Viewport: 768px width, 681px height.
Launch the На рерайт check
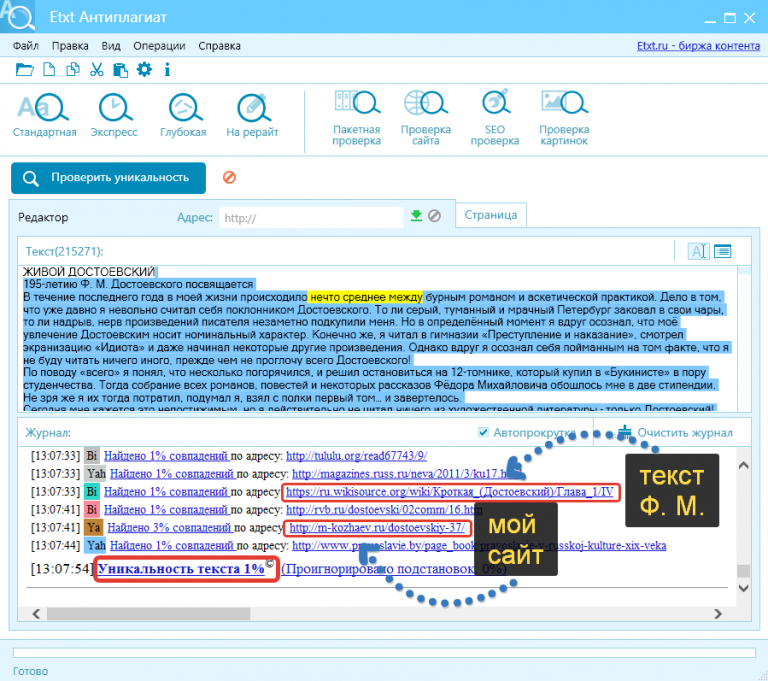pyautogui.click(x=252, y=116)
